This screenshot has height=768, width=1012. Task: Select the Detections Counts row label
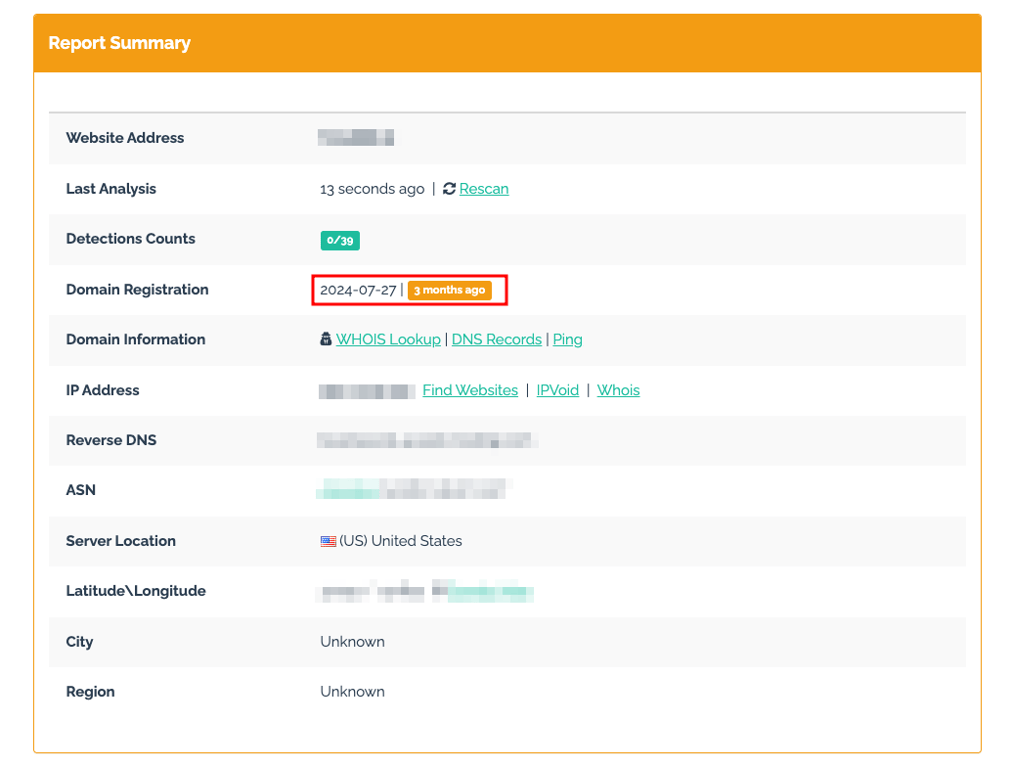pyautogui.click(x=131, y=239)
